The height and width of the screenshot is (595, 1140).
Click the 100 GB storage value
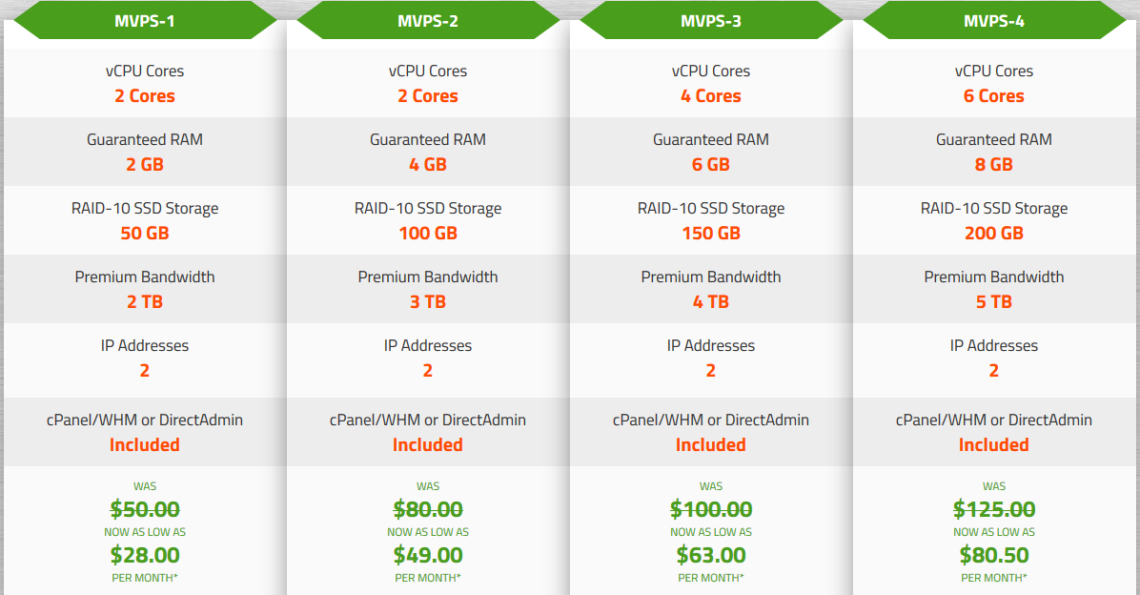pos(428,233)
